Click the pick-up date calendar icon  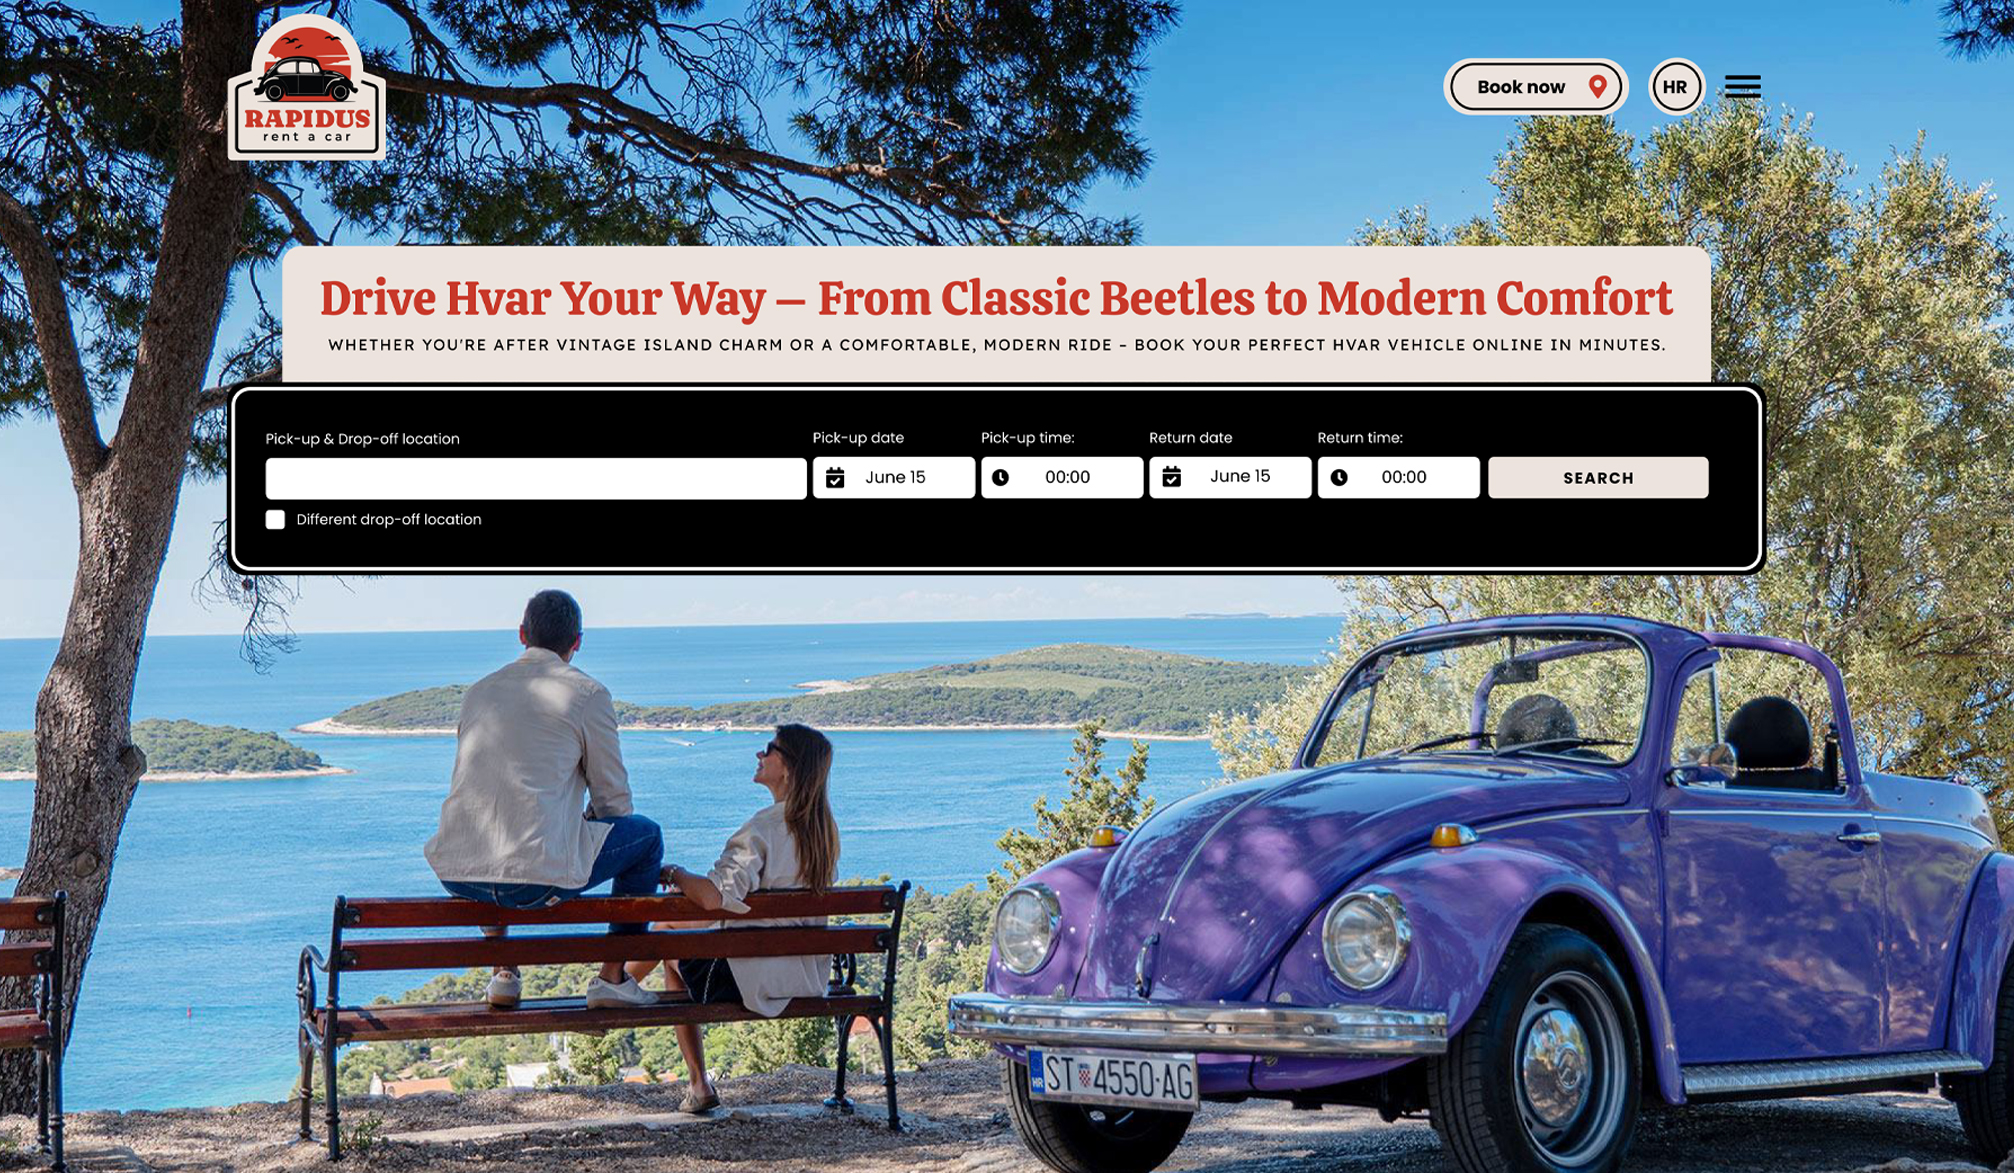[x=835, y=478]
